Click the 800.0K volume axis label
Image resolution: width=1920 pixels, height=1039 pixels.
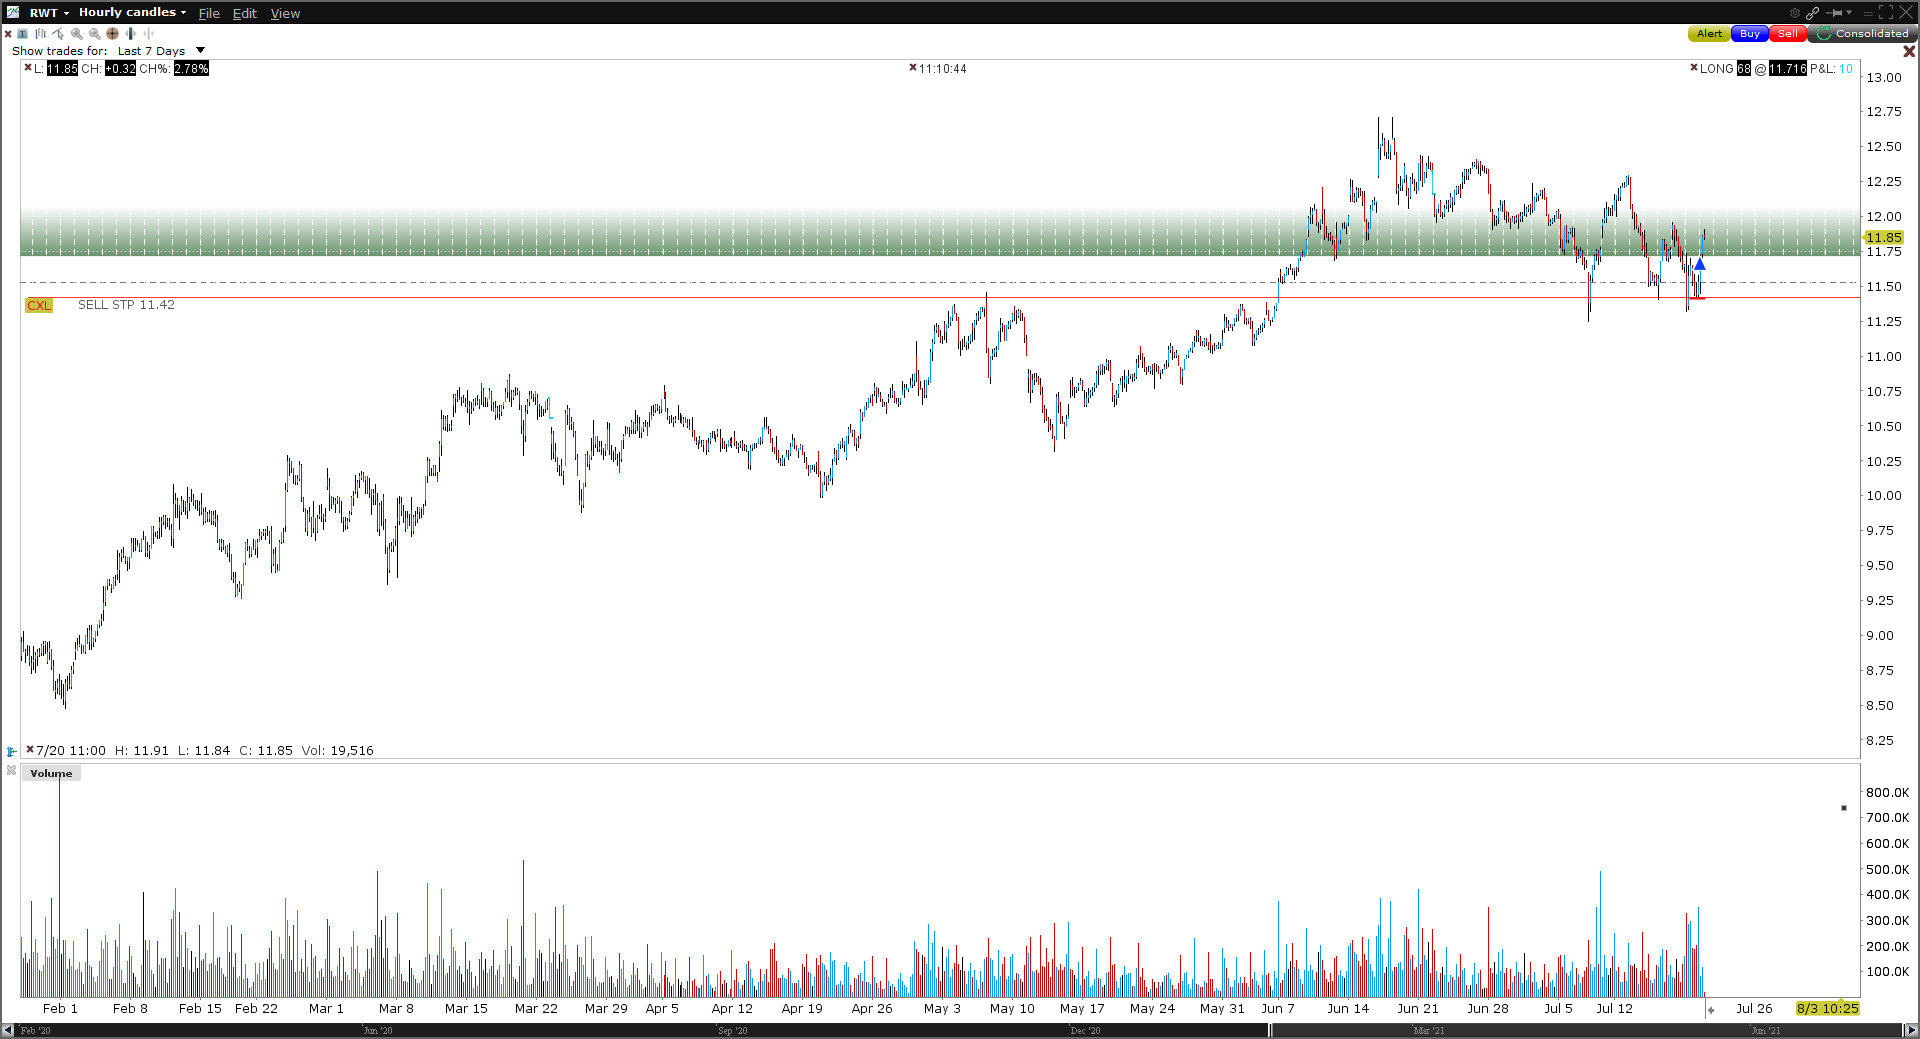pyautogui.click(x=1887, y=793)
